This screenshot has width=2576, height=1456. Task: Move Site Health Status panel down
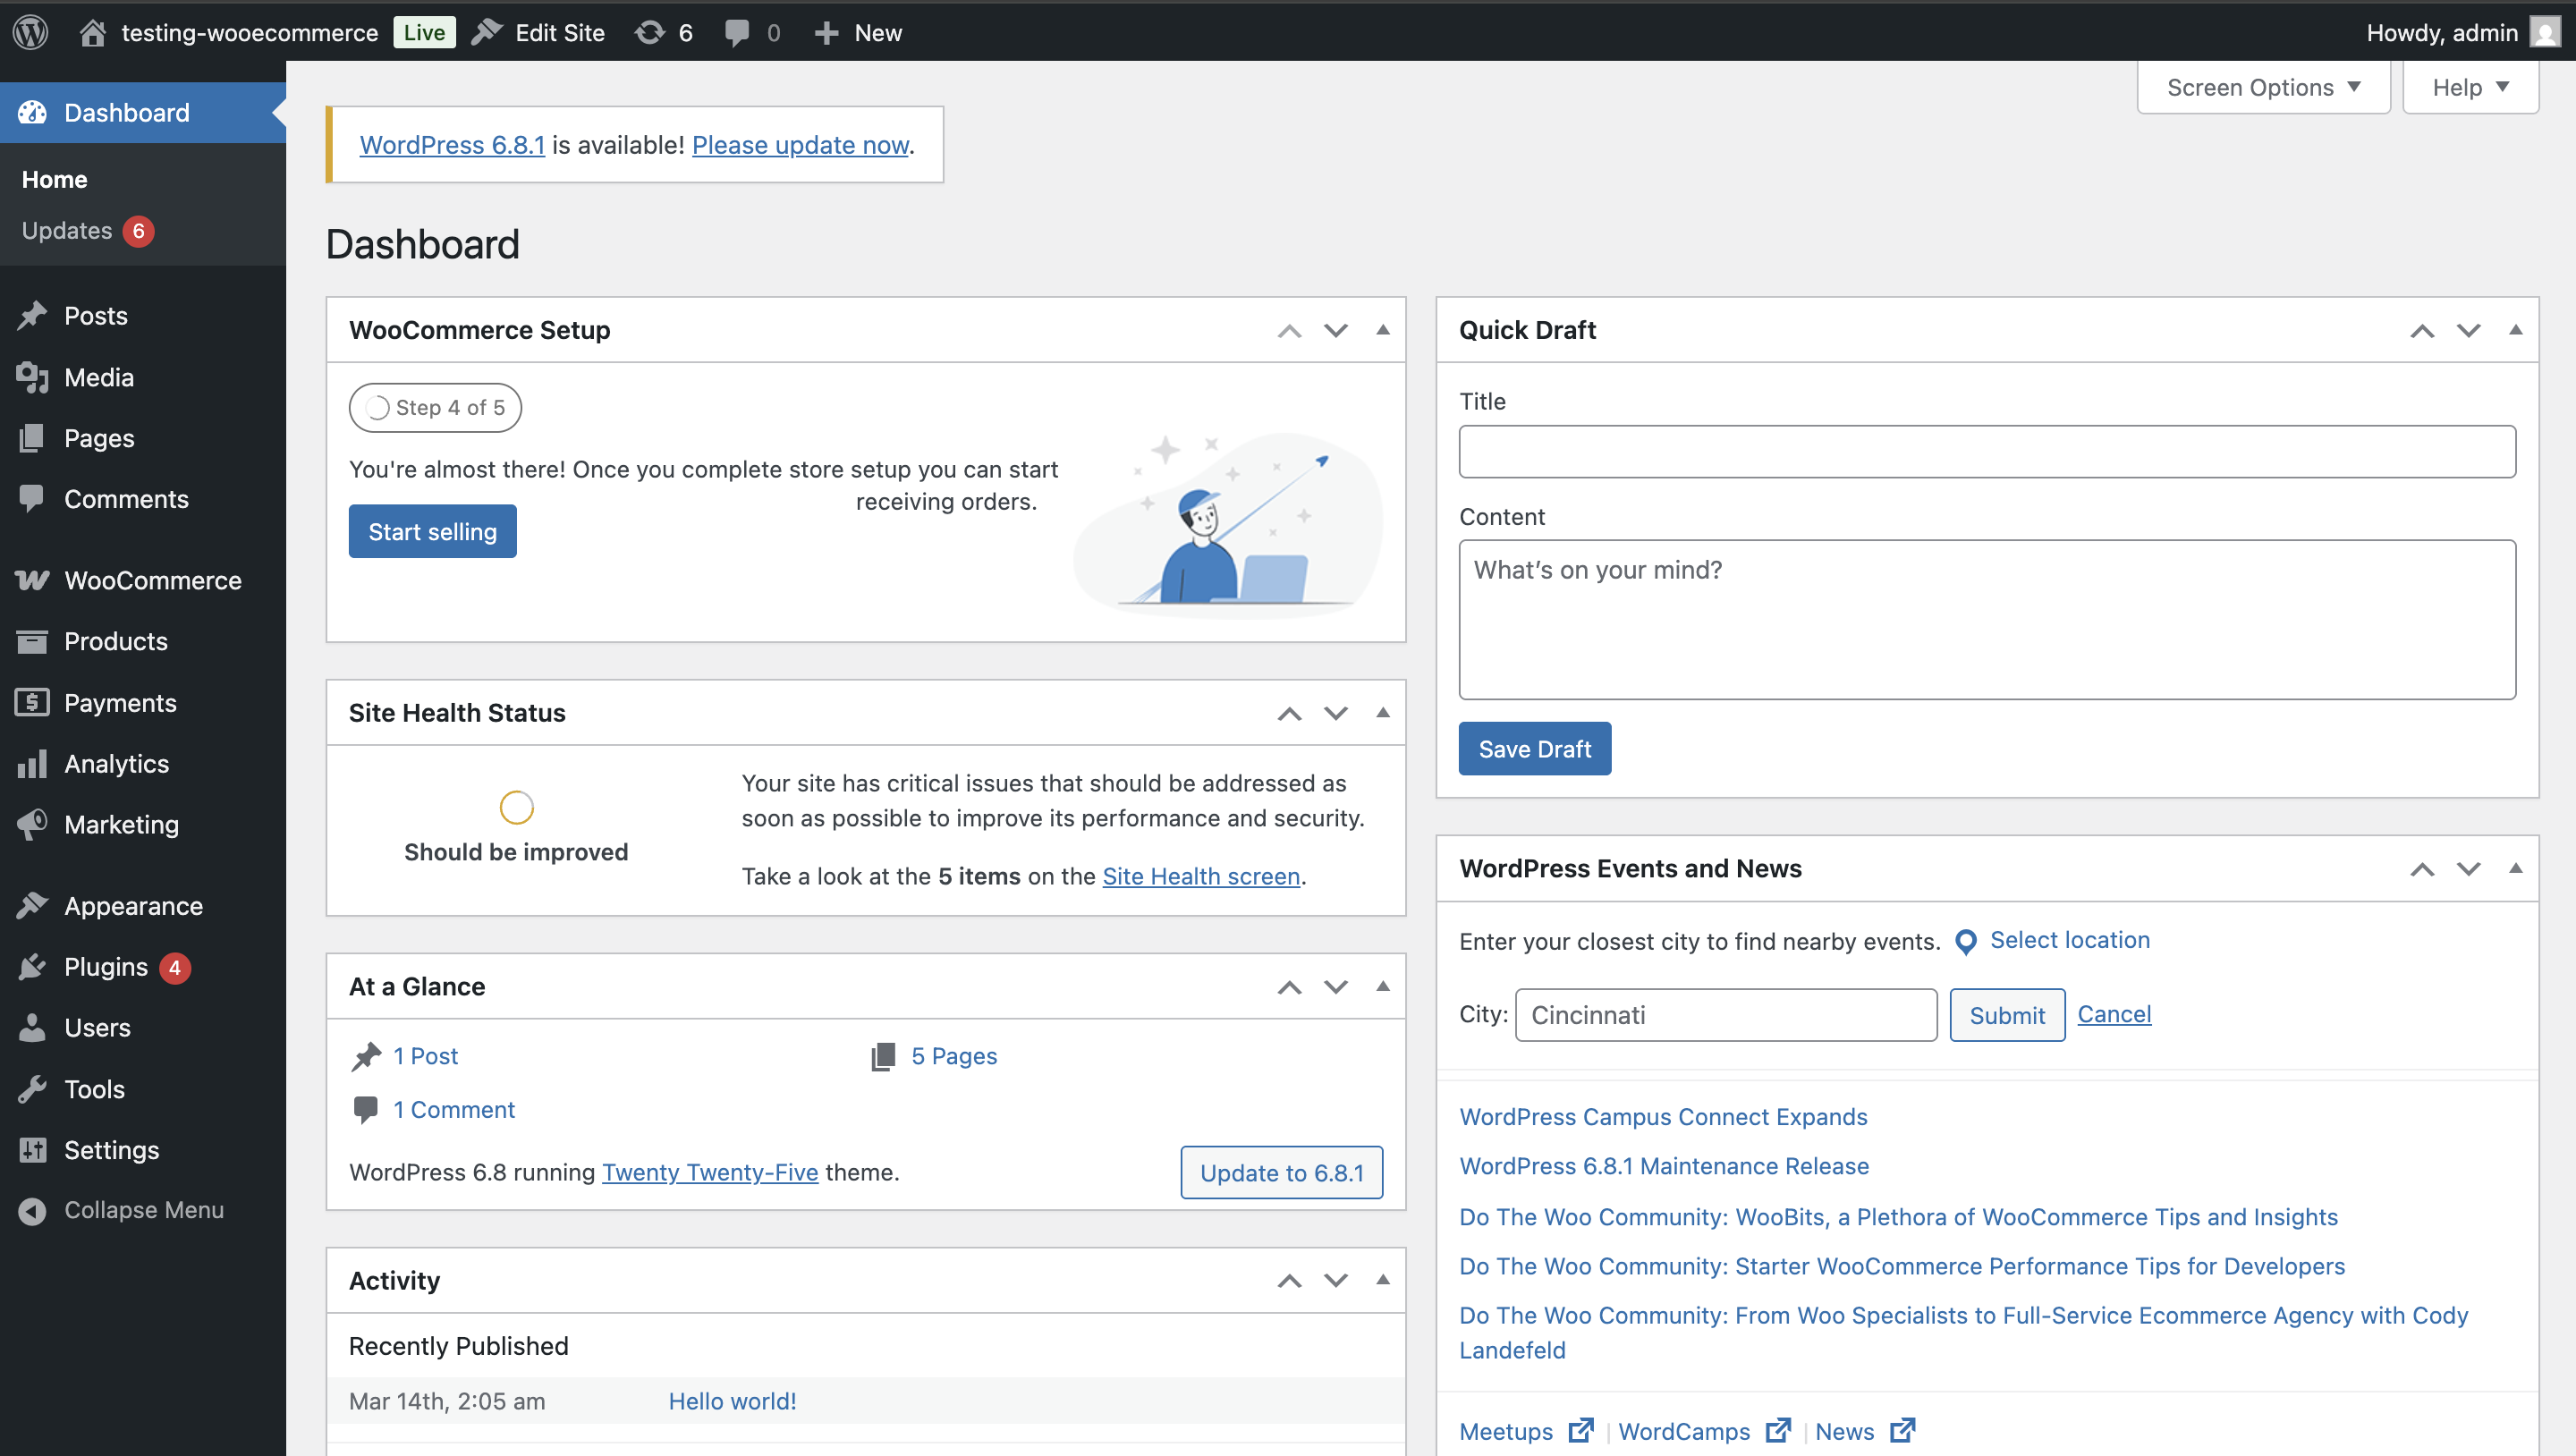click(1336, 713)
